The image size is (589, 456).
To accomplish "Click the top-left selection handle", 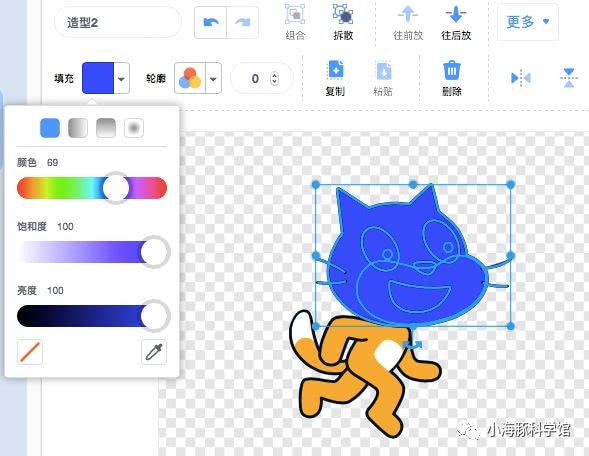I will (x=316, y=184).
